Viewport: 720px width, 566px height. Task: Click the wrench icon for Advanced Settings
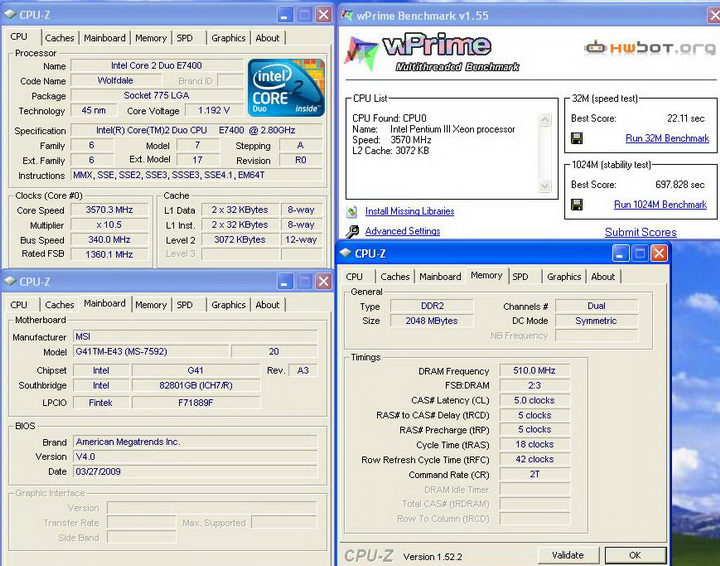352,231
